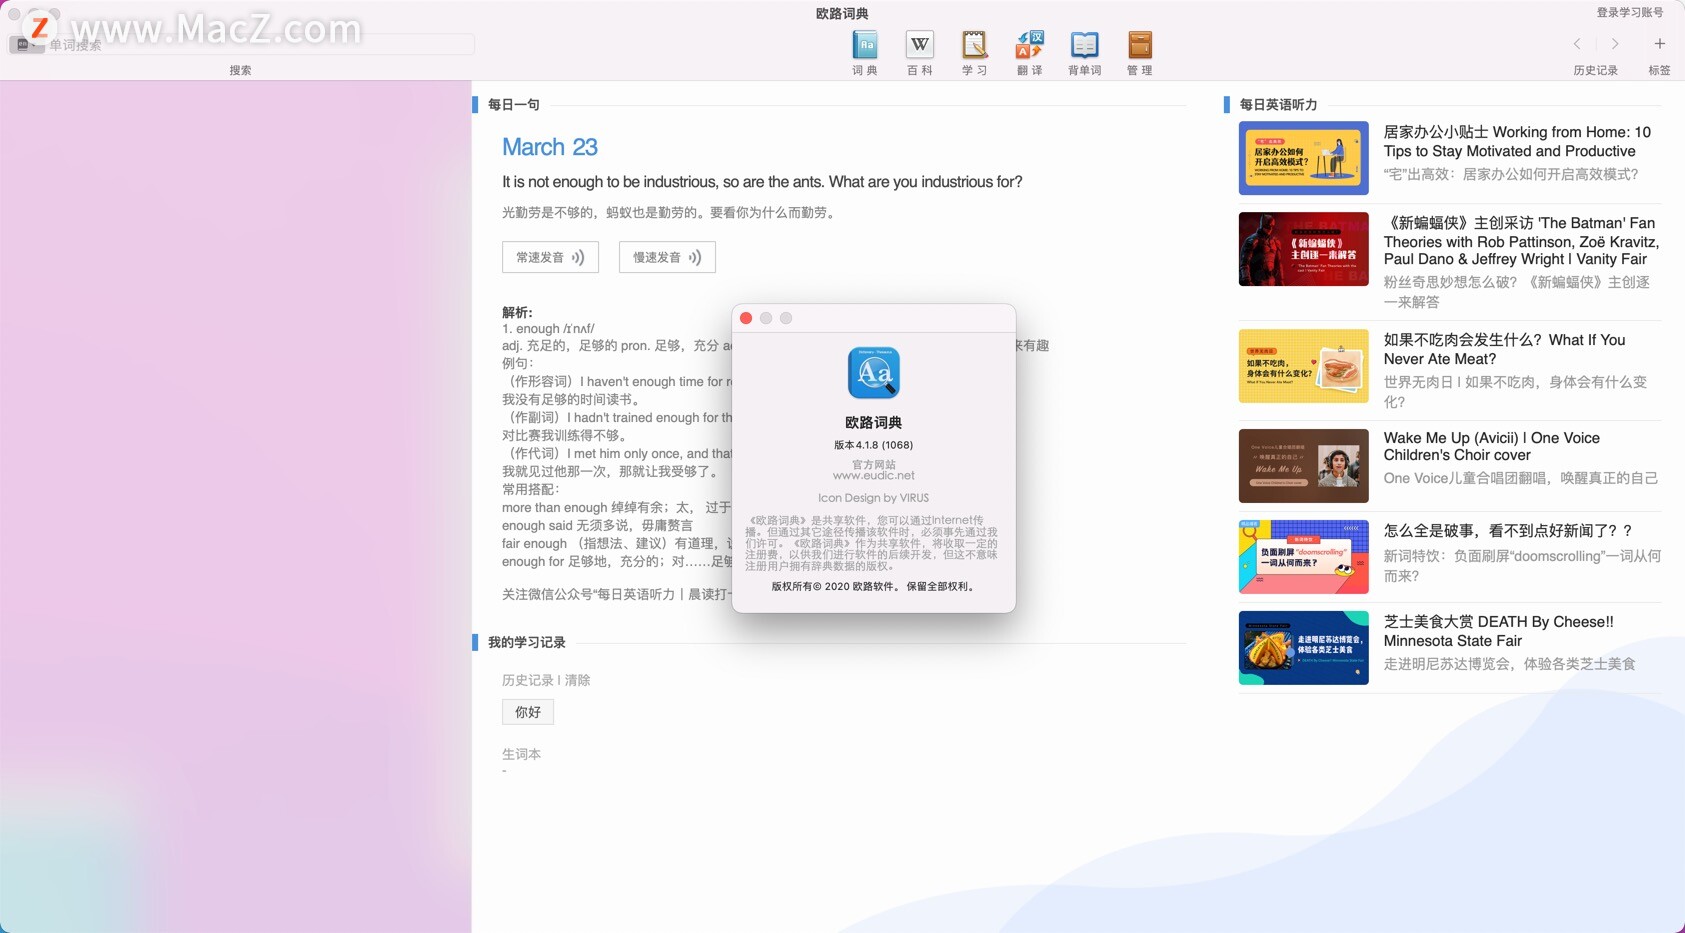Play 常速发音 normal speed pronunciation
The width and height of the screenshot is (1685, 933).
click(550, 257)
